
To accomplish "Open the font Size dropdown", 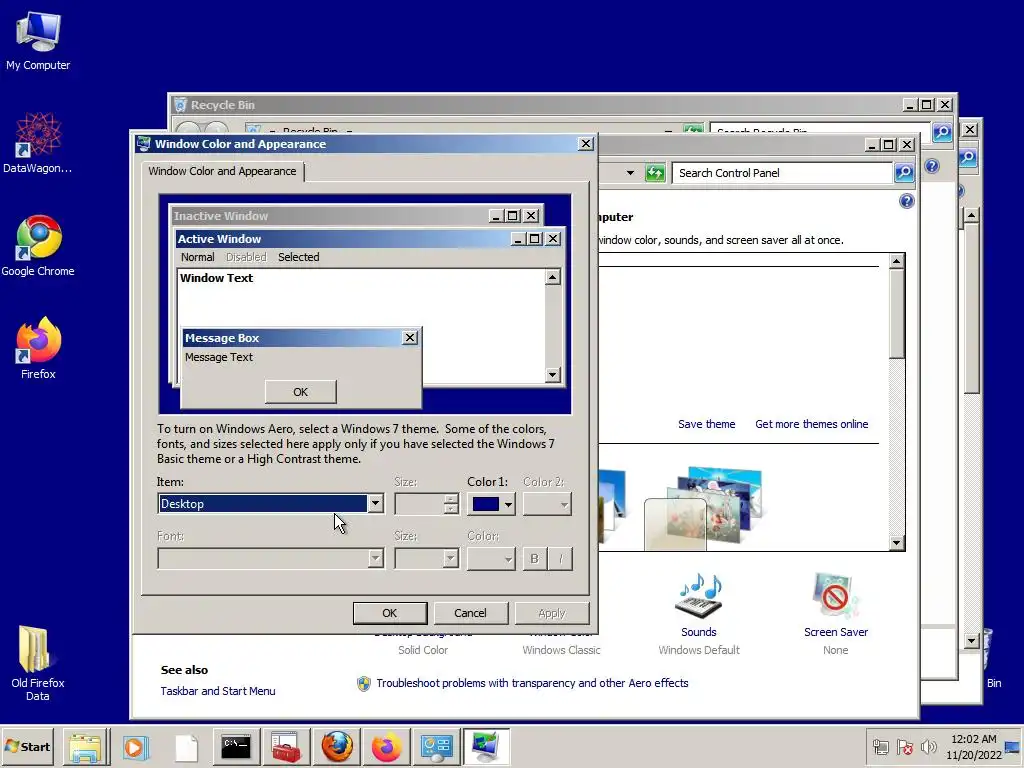I will (426, 558).
